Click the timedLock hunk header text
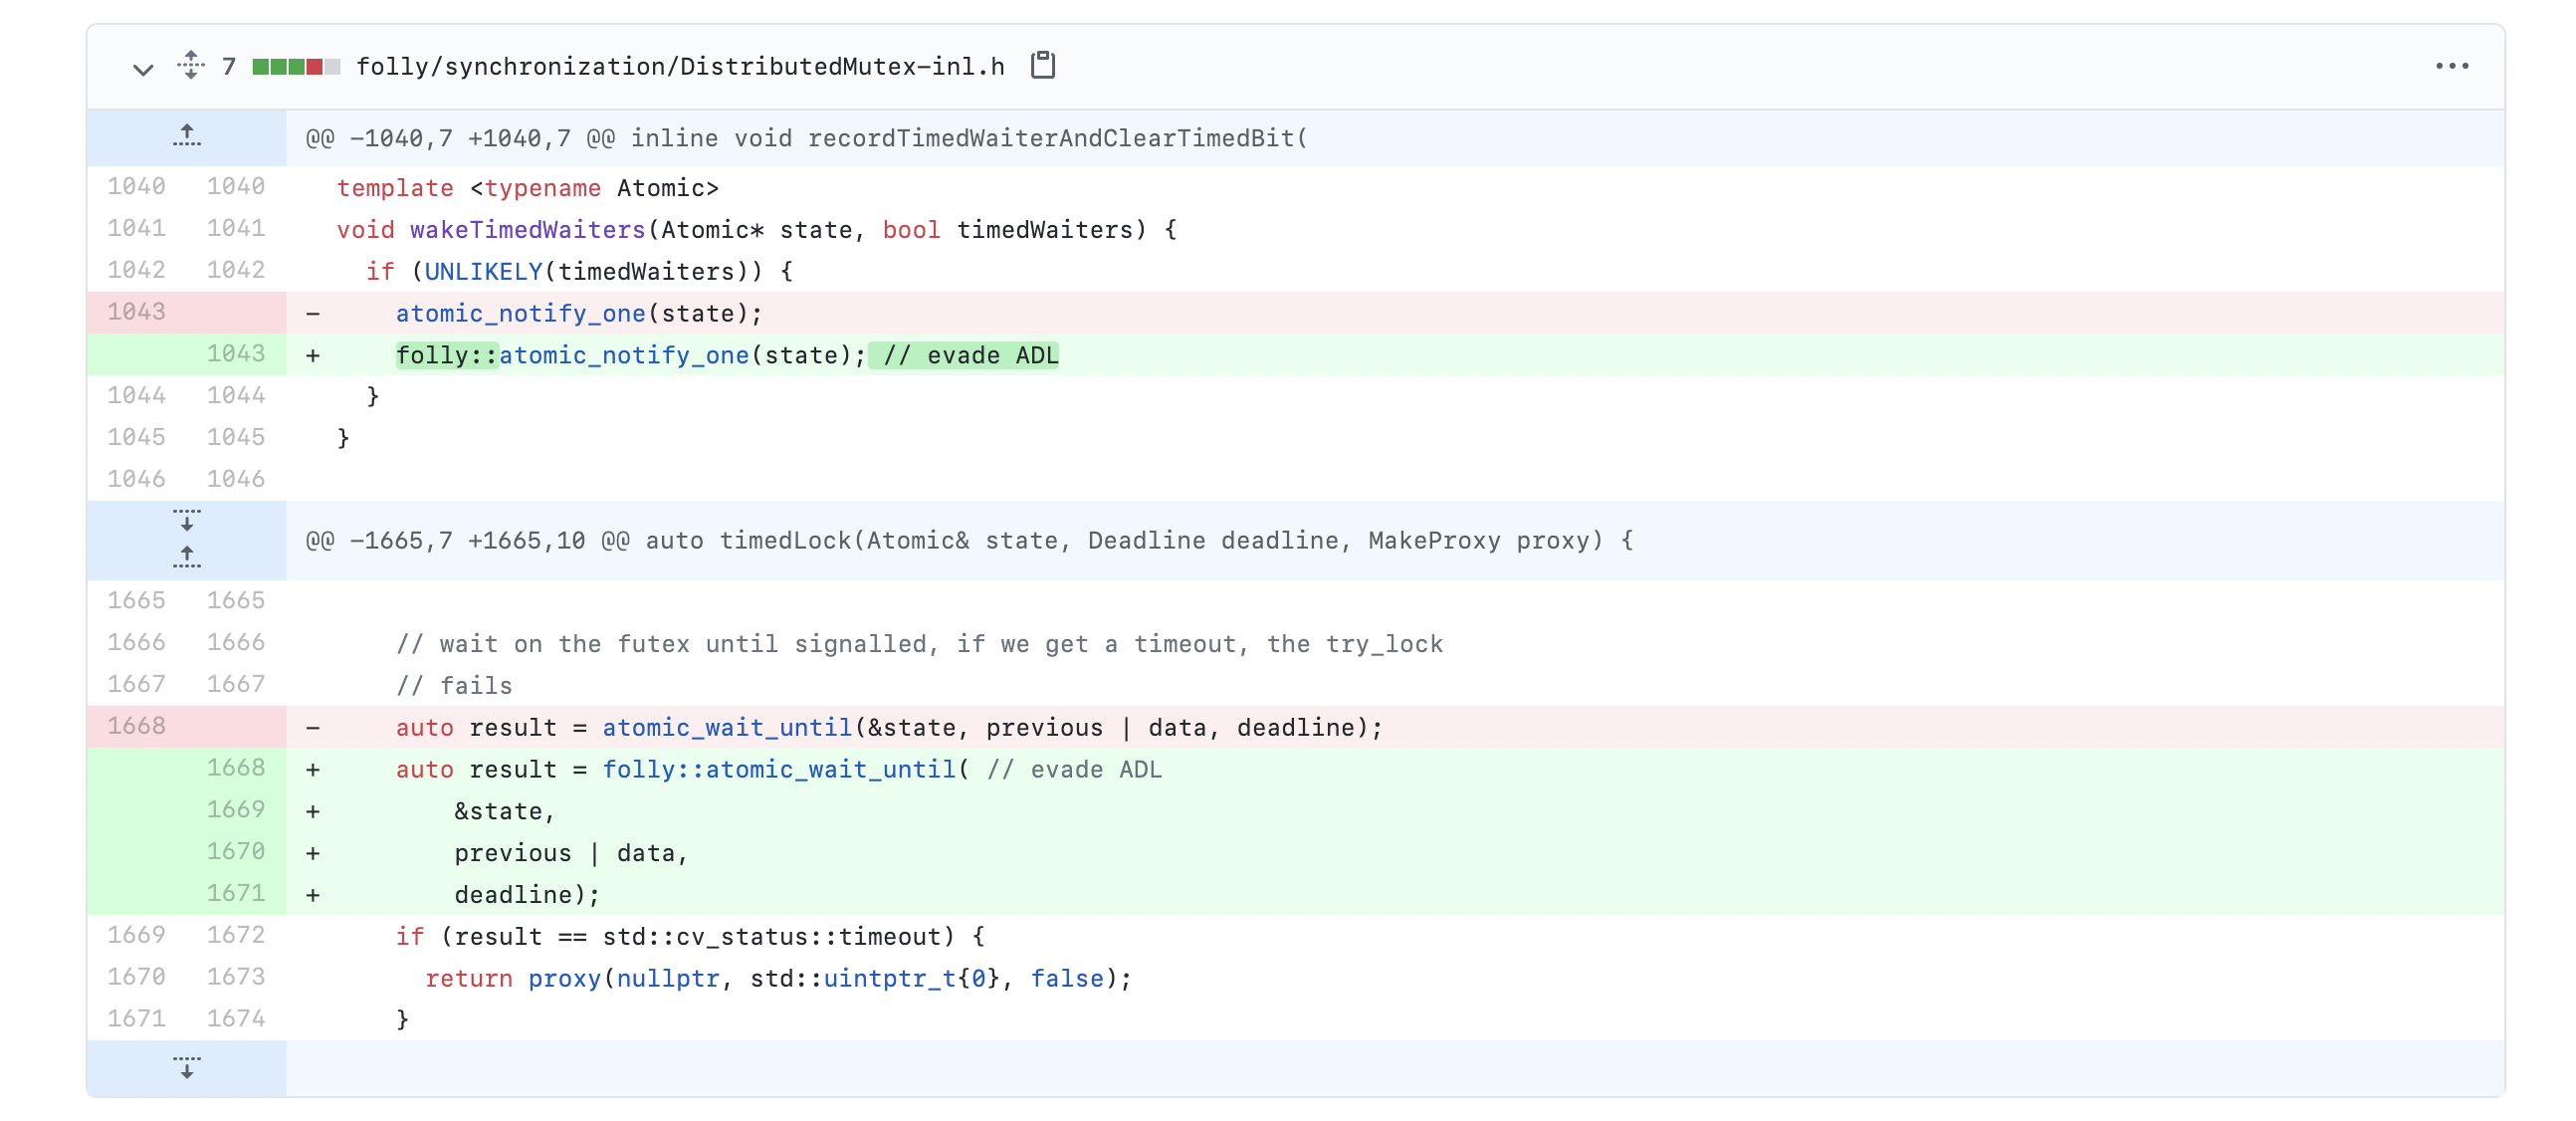Viewport: 2576px width, 1121px height. coord(968,541)
